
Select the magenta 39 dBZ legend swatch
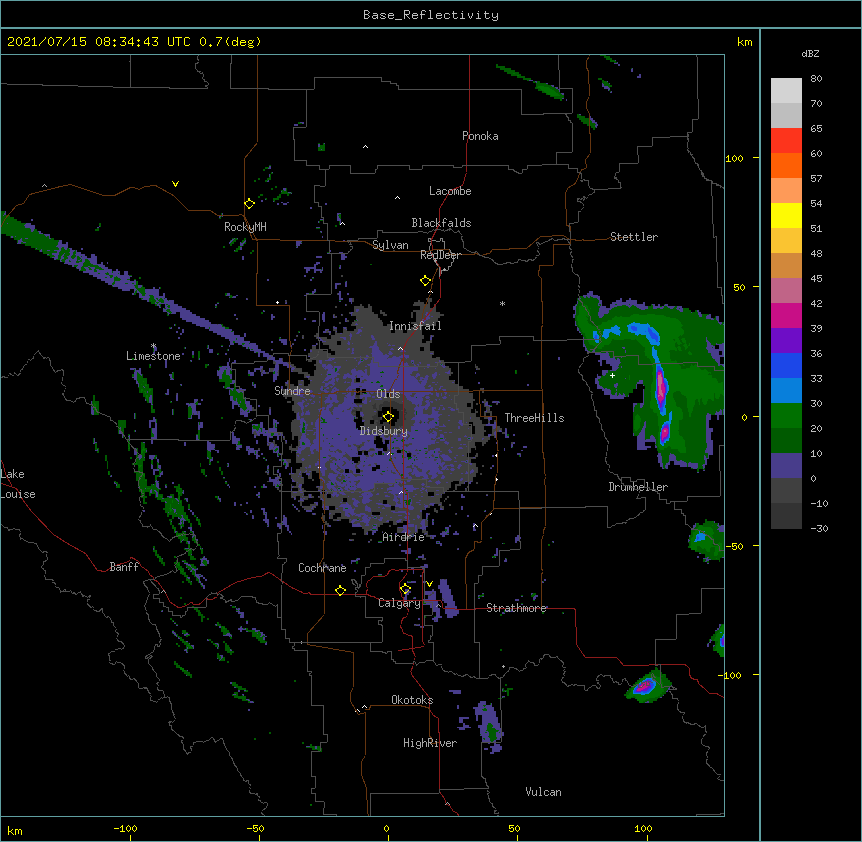786,315
